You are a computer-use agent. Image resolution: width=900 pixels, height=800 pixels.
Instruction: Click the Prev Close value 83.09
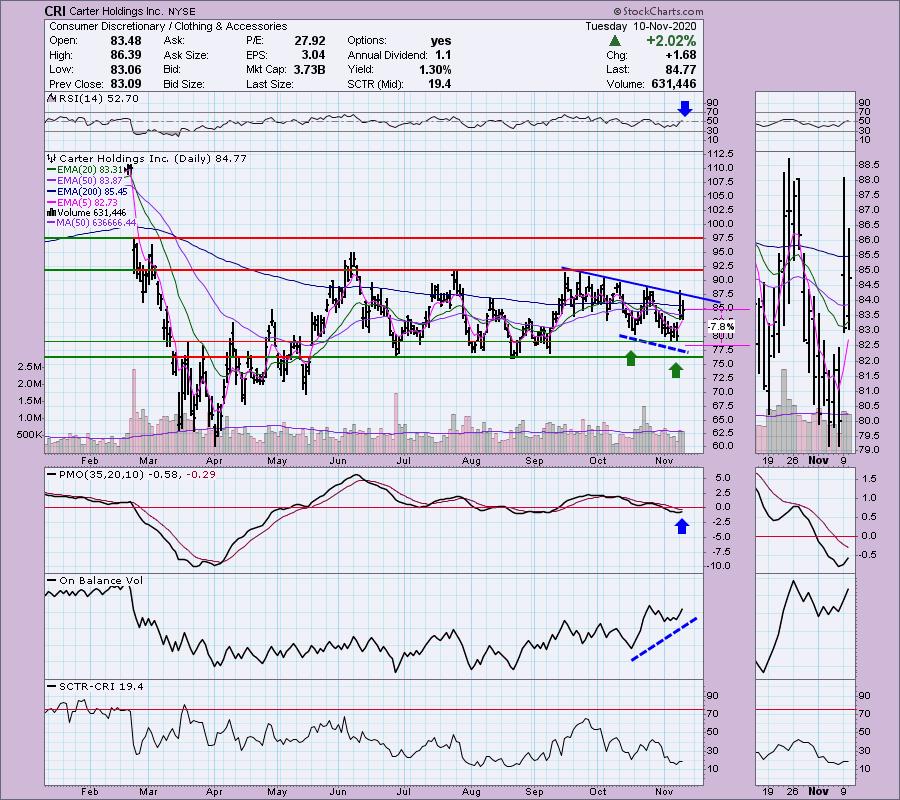126,84
